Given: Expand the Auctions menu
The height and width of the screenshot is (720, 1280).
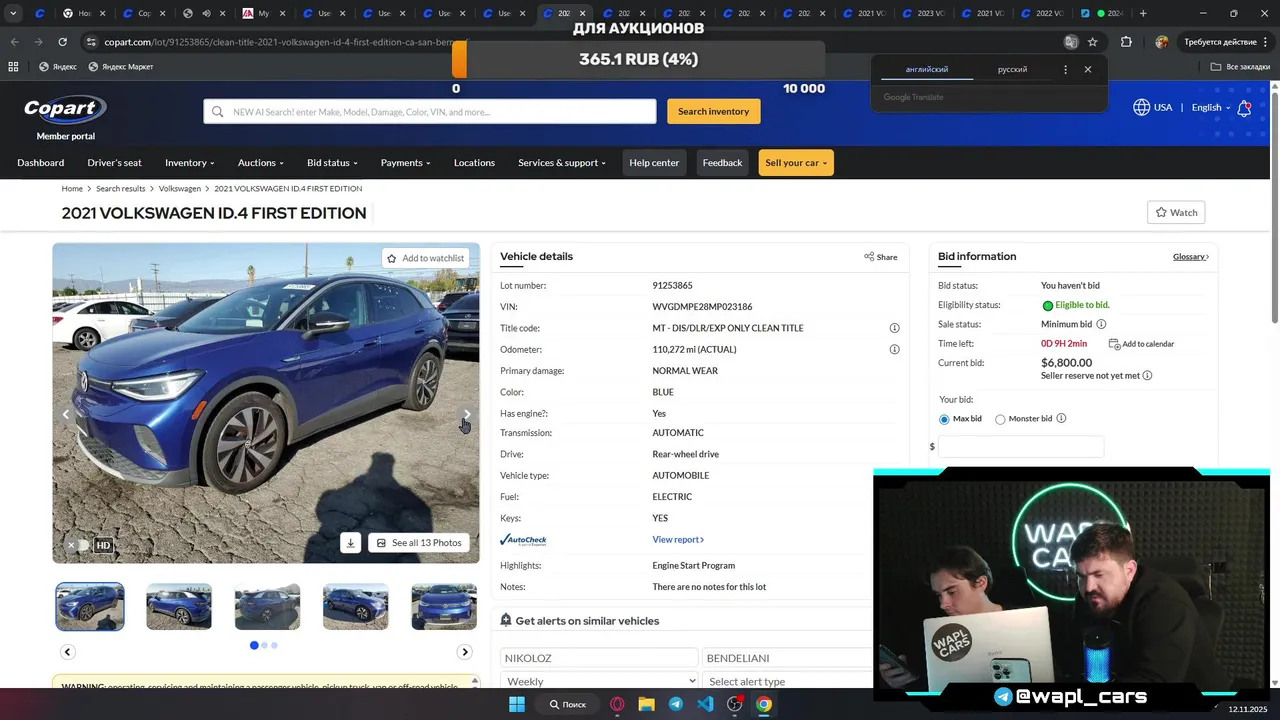Looking at the screenshot, I should [261, 163].
